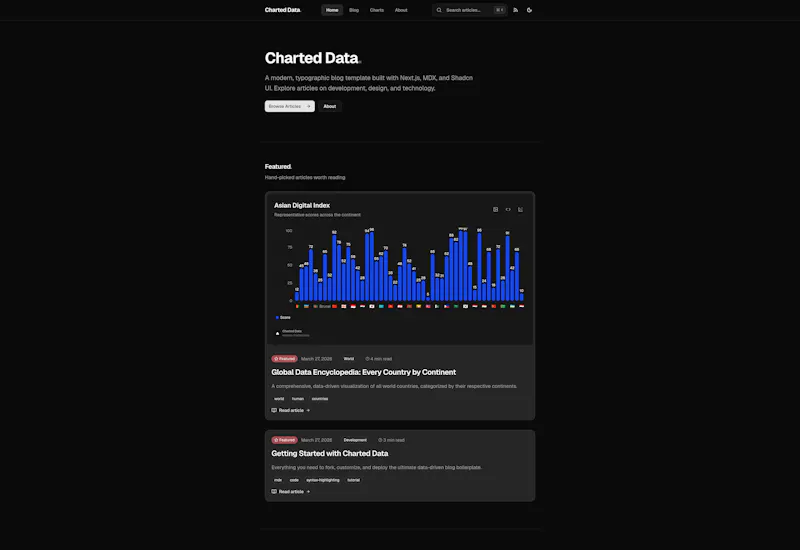Click the chart type icon
Screen dimensions: 800x550
coord(520,210)
